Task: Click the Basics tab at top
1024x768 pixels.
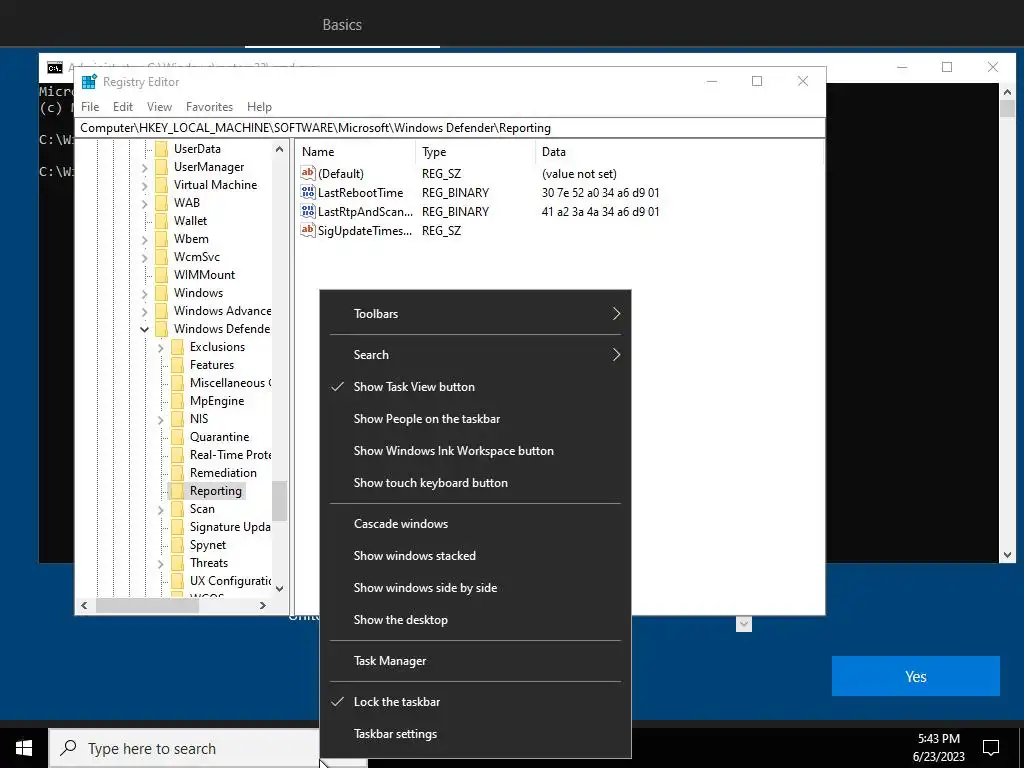Action: pyautogui.click(x=342, y=24)
